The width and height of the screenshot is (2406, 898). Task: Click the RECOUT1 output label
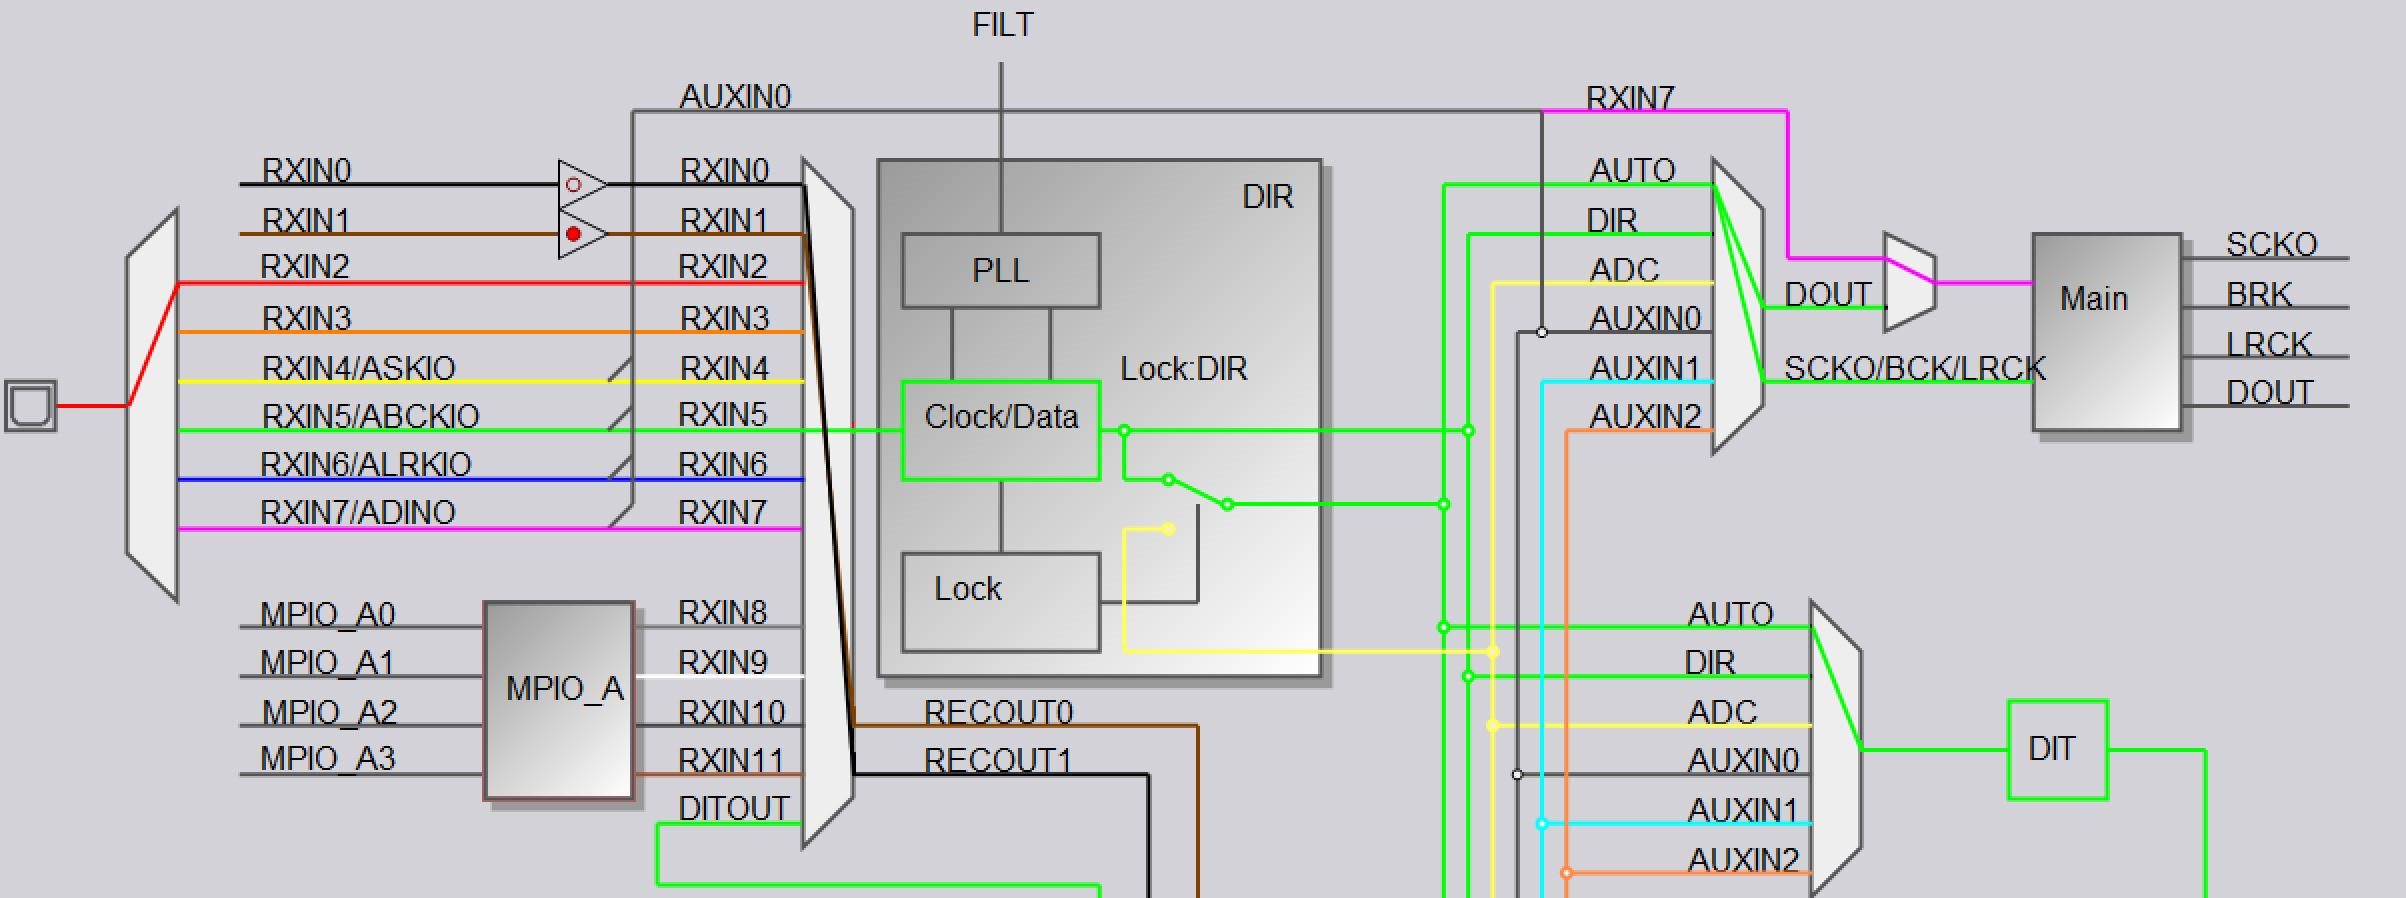tap(997, 761)
